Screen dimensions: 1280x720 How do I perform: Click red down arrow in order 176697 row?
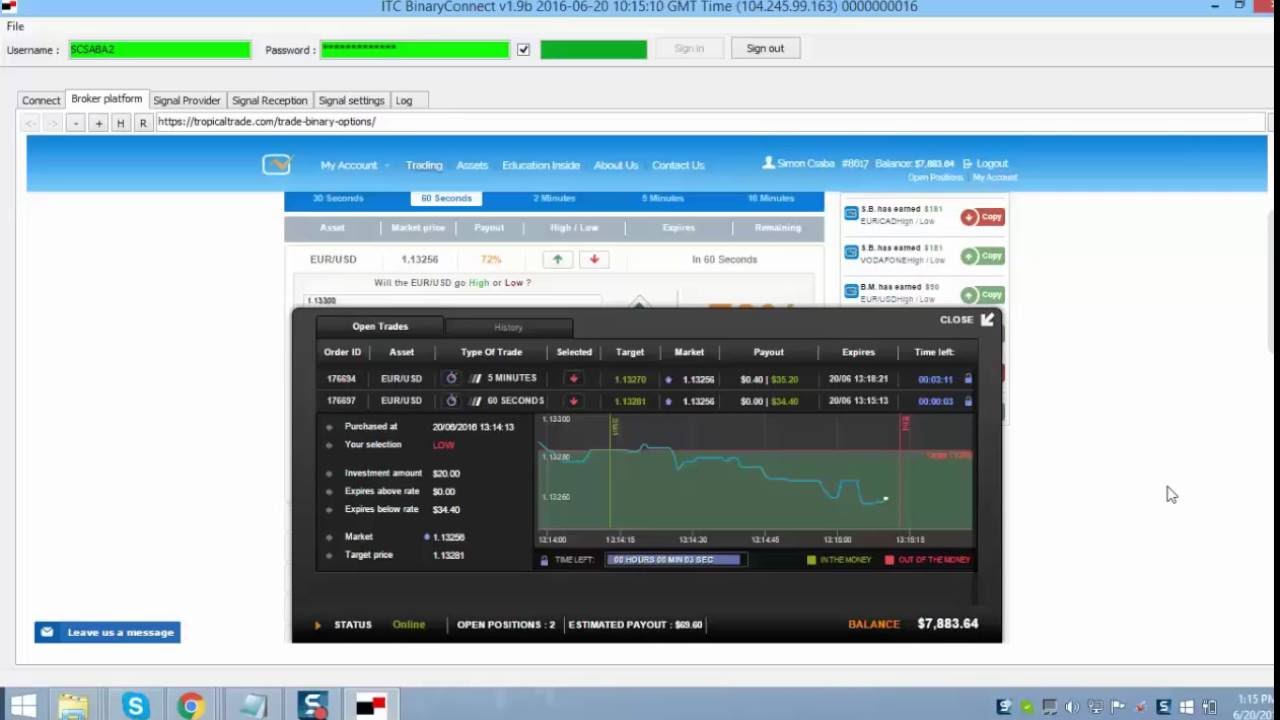pos(574,401)
